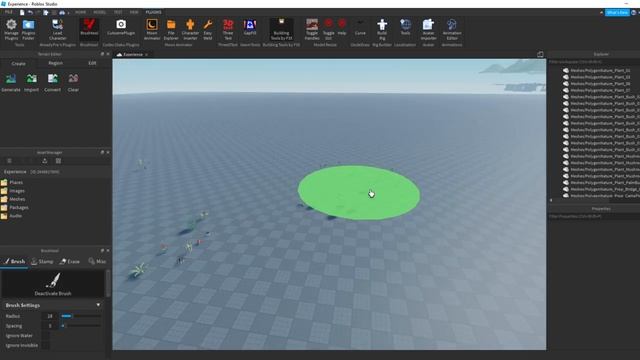The image size is (640, 360).
Task: Open Building Tools by F3X
Action: [x=281, y=29]
